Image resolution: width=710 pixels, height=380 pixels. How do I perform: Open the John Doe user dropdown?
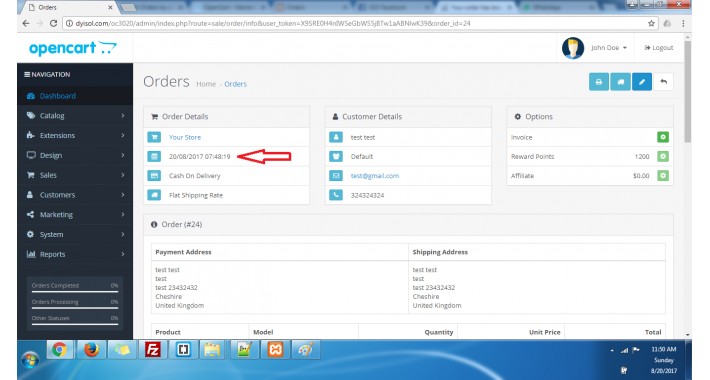[x=609, y=48]
